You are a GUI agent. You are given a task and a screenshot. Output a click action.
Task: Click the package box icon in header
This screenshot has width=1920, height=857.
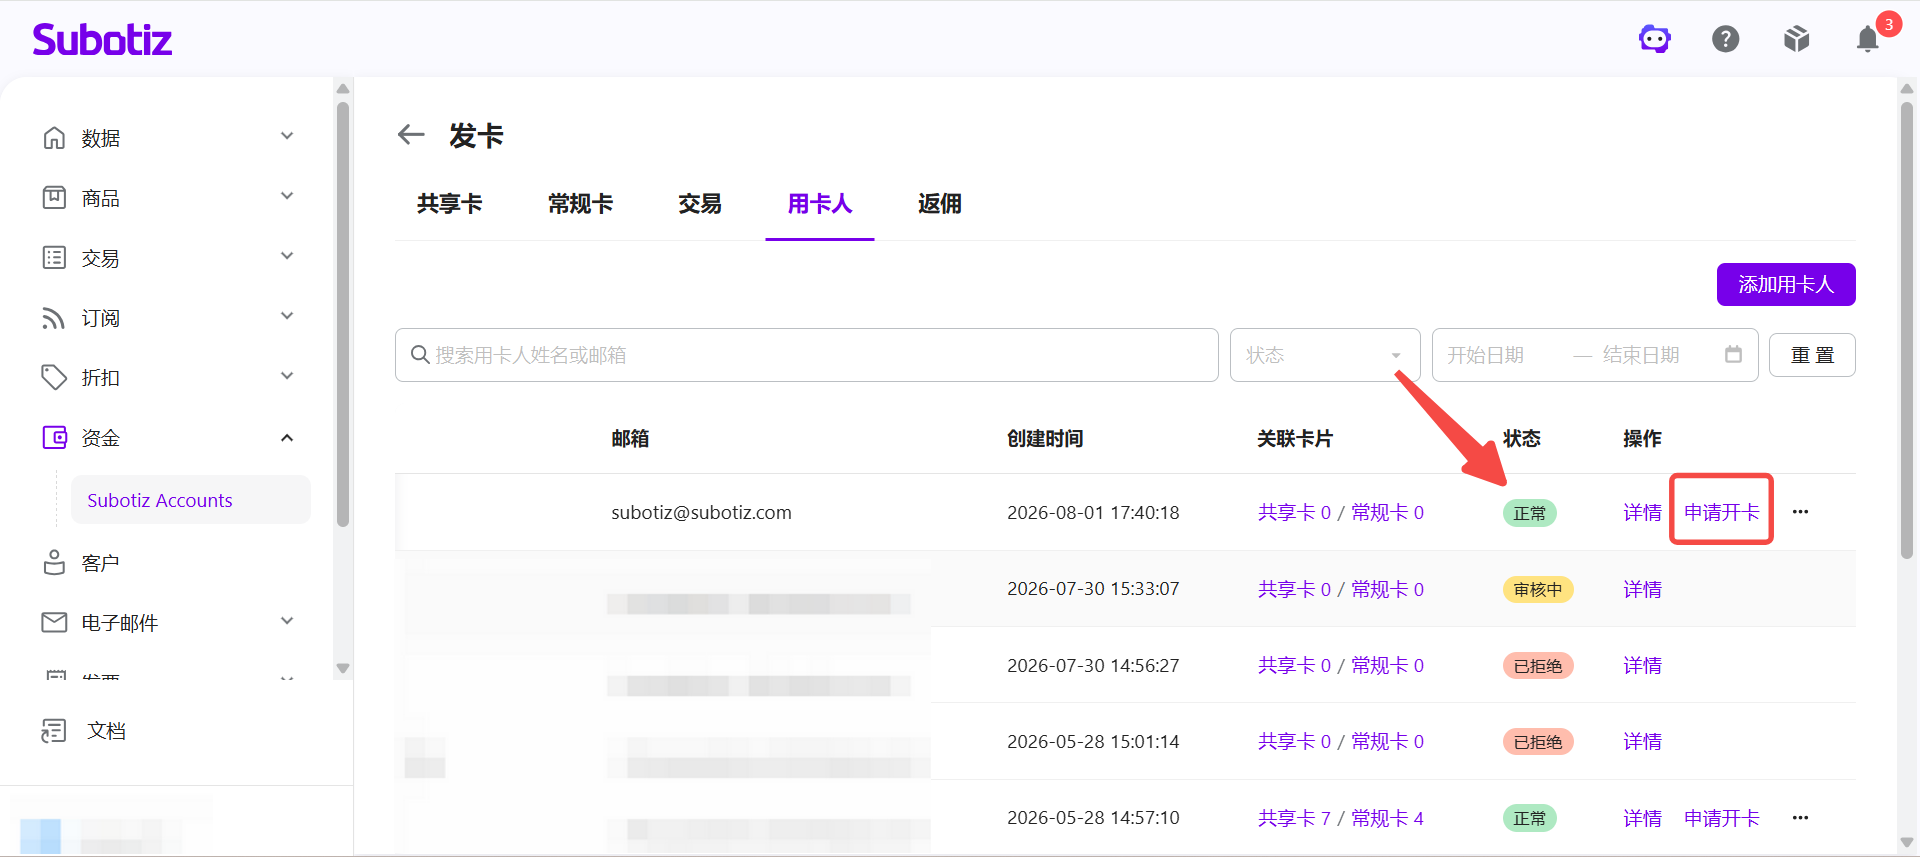pos(1797,39)
